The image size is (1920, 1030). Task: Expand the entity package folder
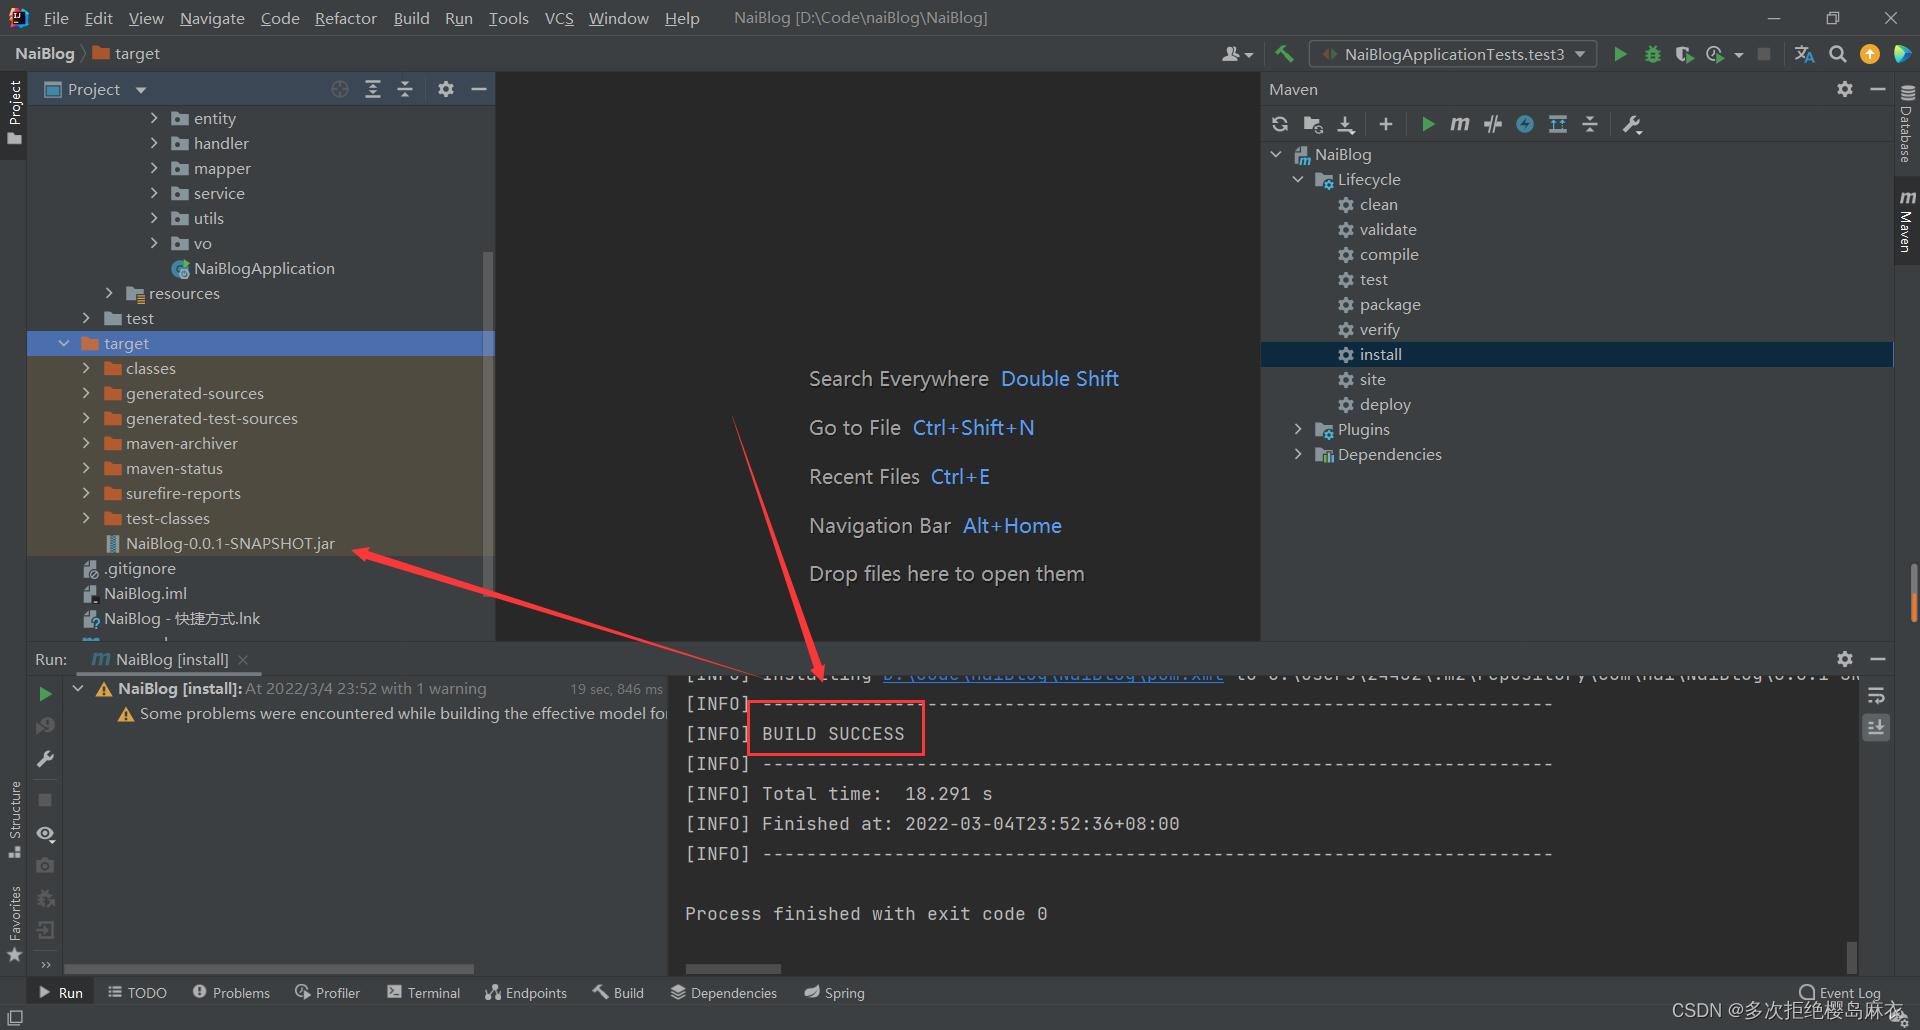(154, 118)
